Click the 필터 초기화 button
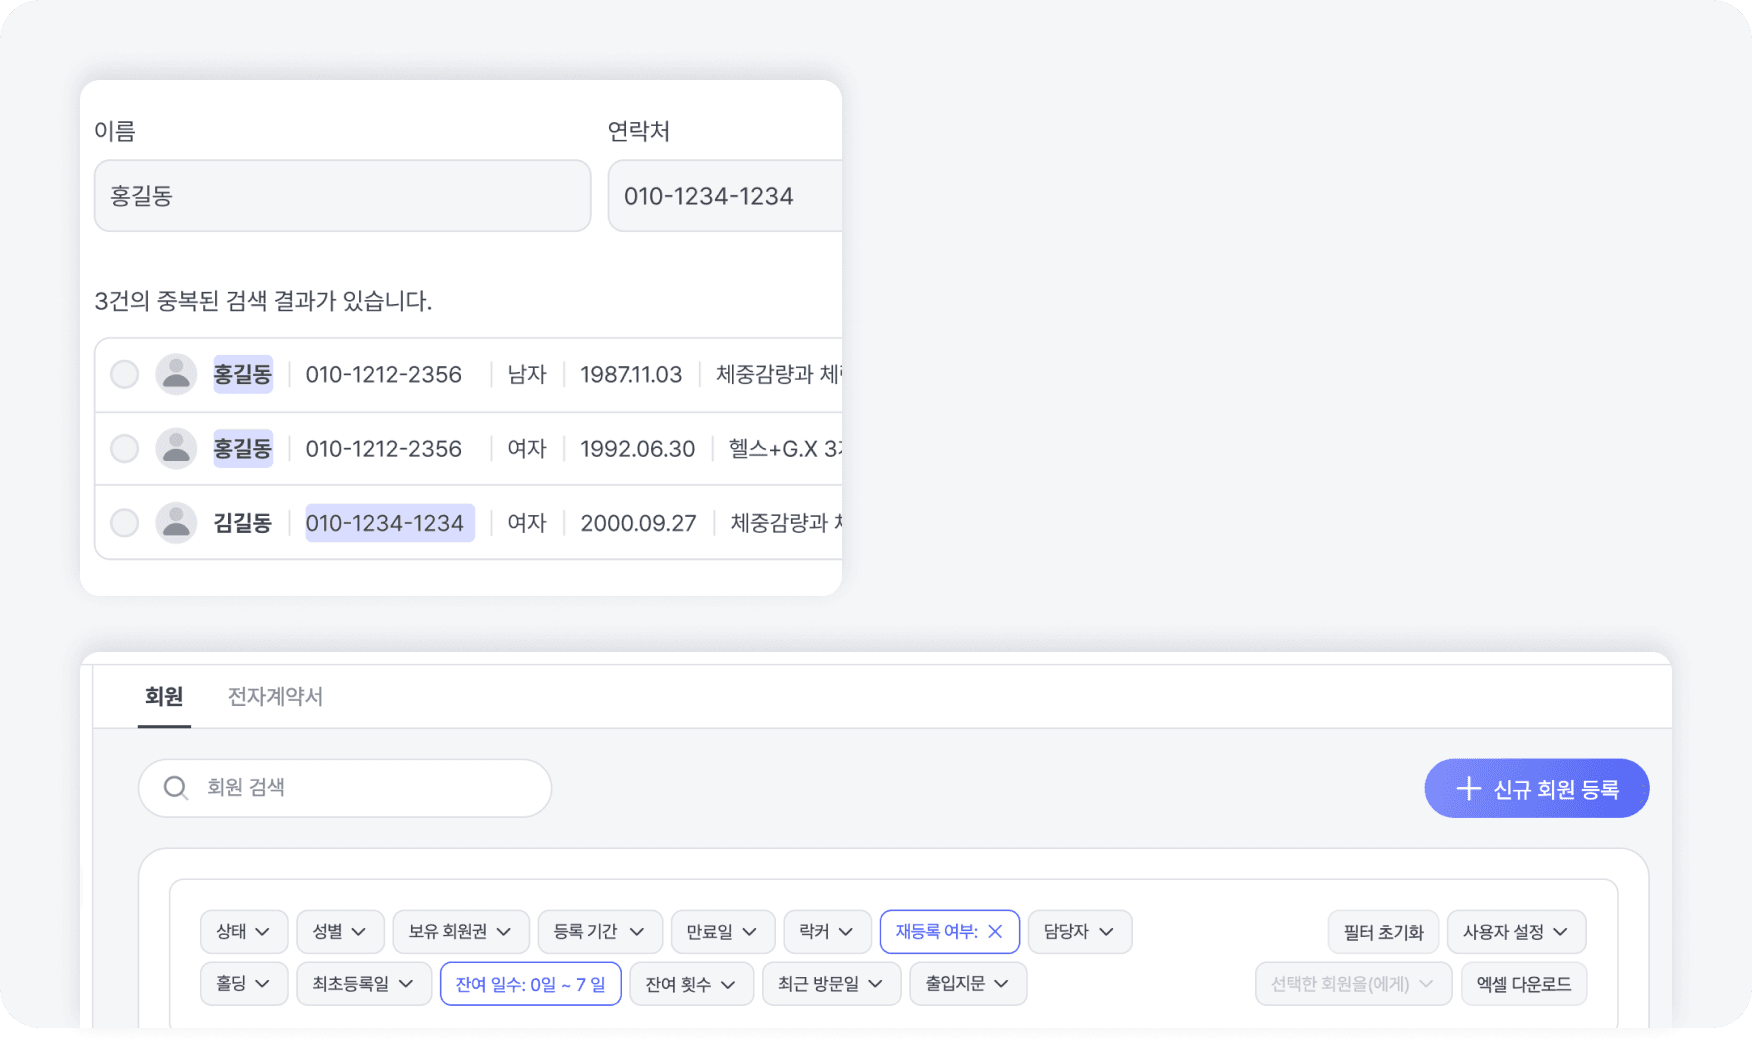This screenshot has height=1048, width=1752. click(x=1383, y=931)
